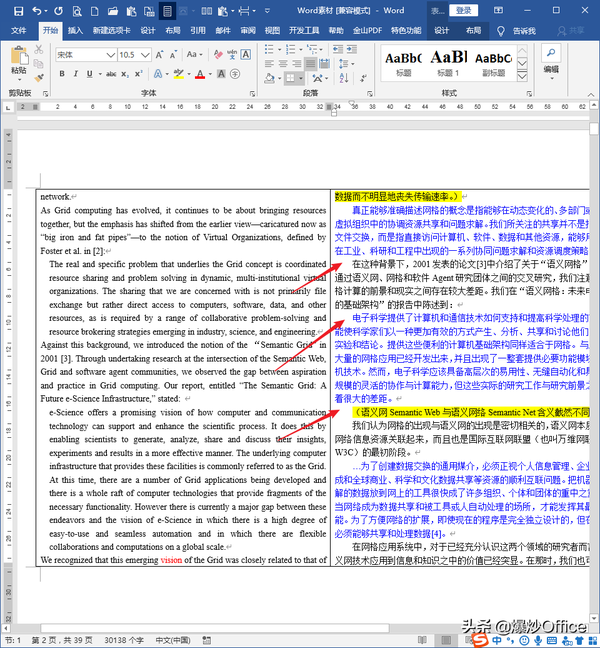Image resolution: width=600 pixels, height=648 pixels.
Task: Open the font name dropdown (宋体)
Action: (110, 55)
